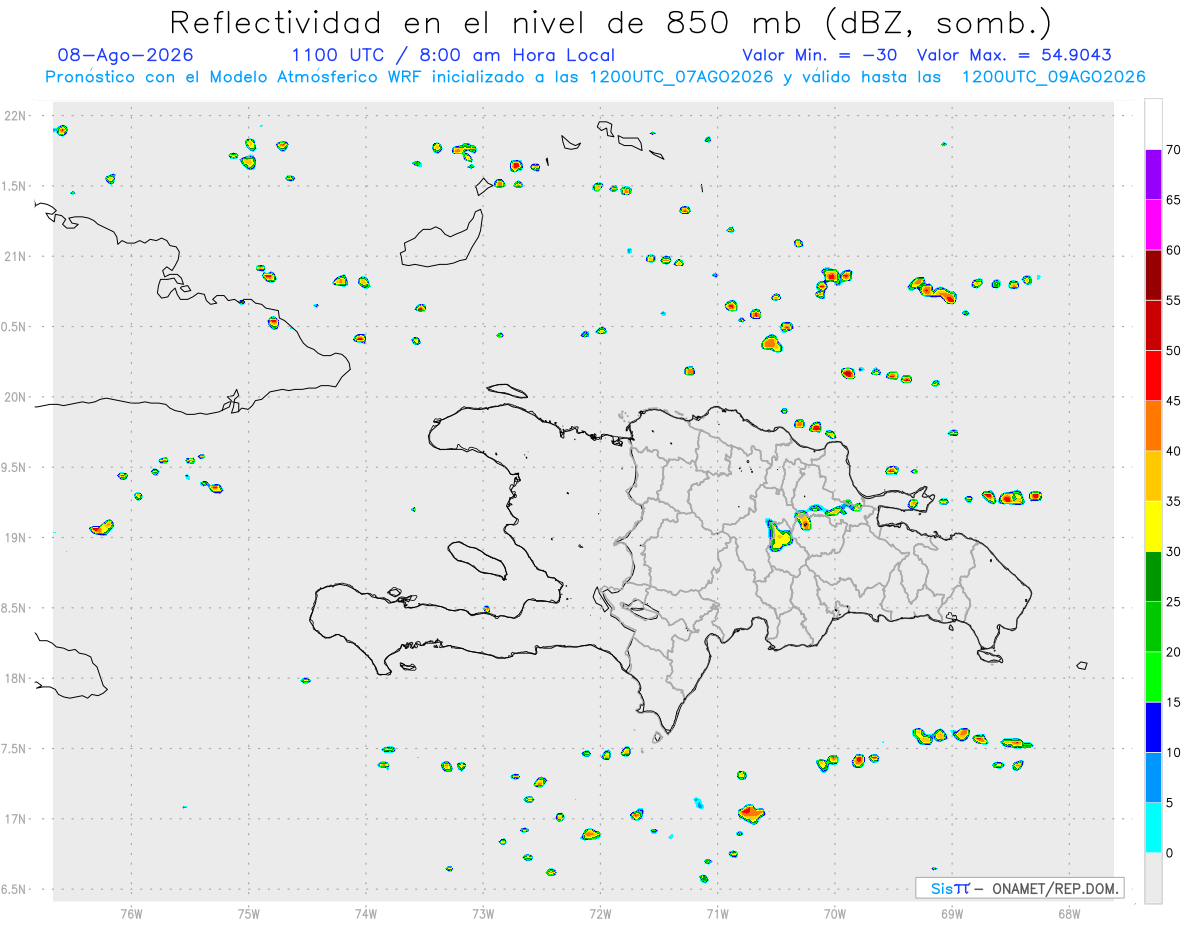Click the magenta 60–65 dBZ colorbar segment
The image size is (1200, 927).
[x=1153, y=225]
